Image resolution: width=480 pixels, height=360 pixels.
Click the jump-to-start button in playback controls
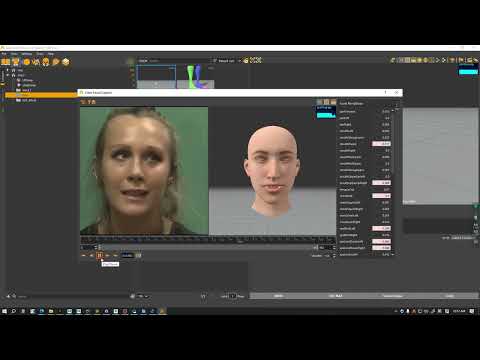[83, 256]
